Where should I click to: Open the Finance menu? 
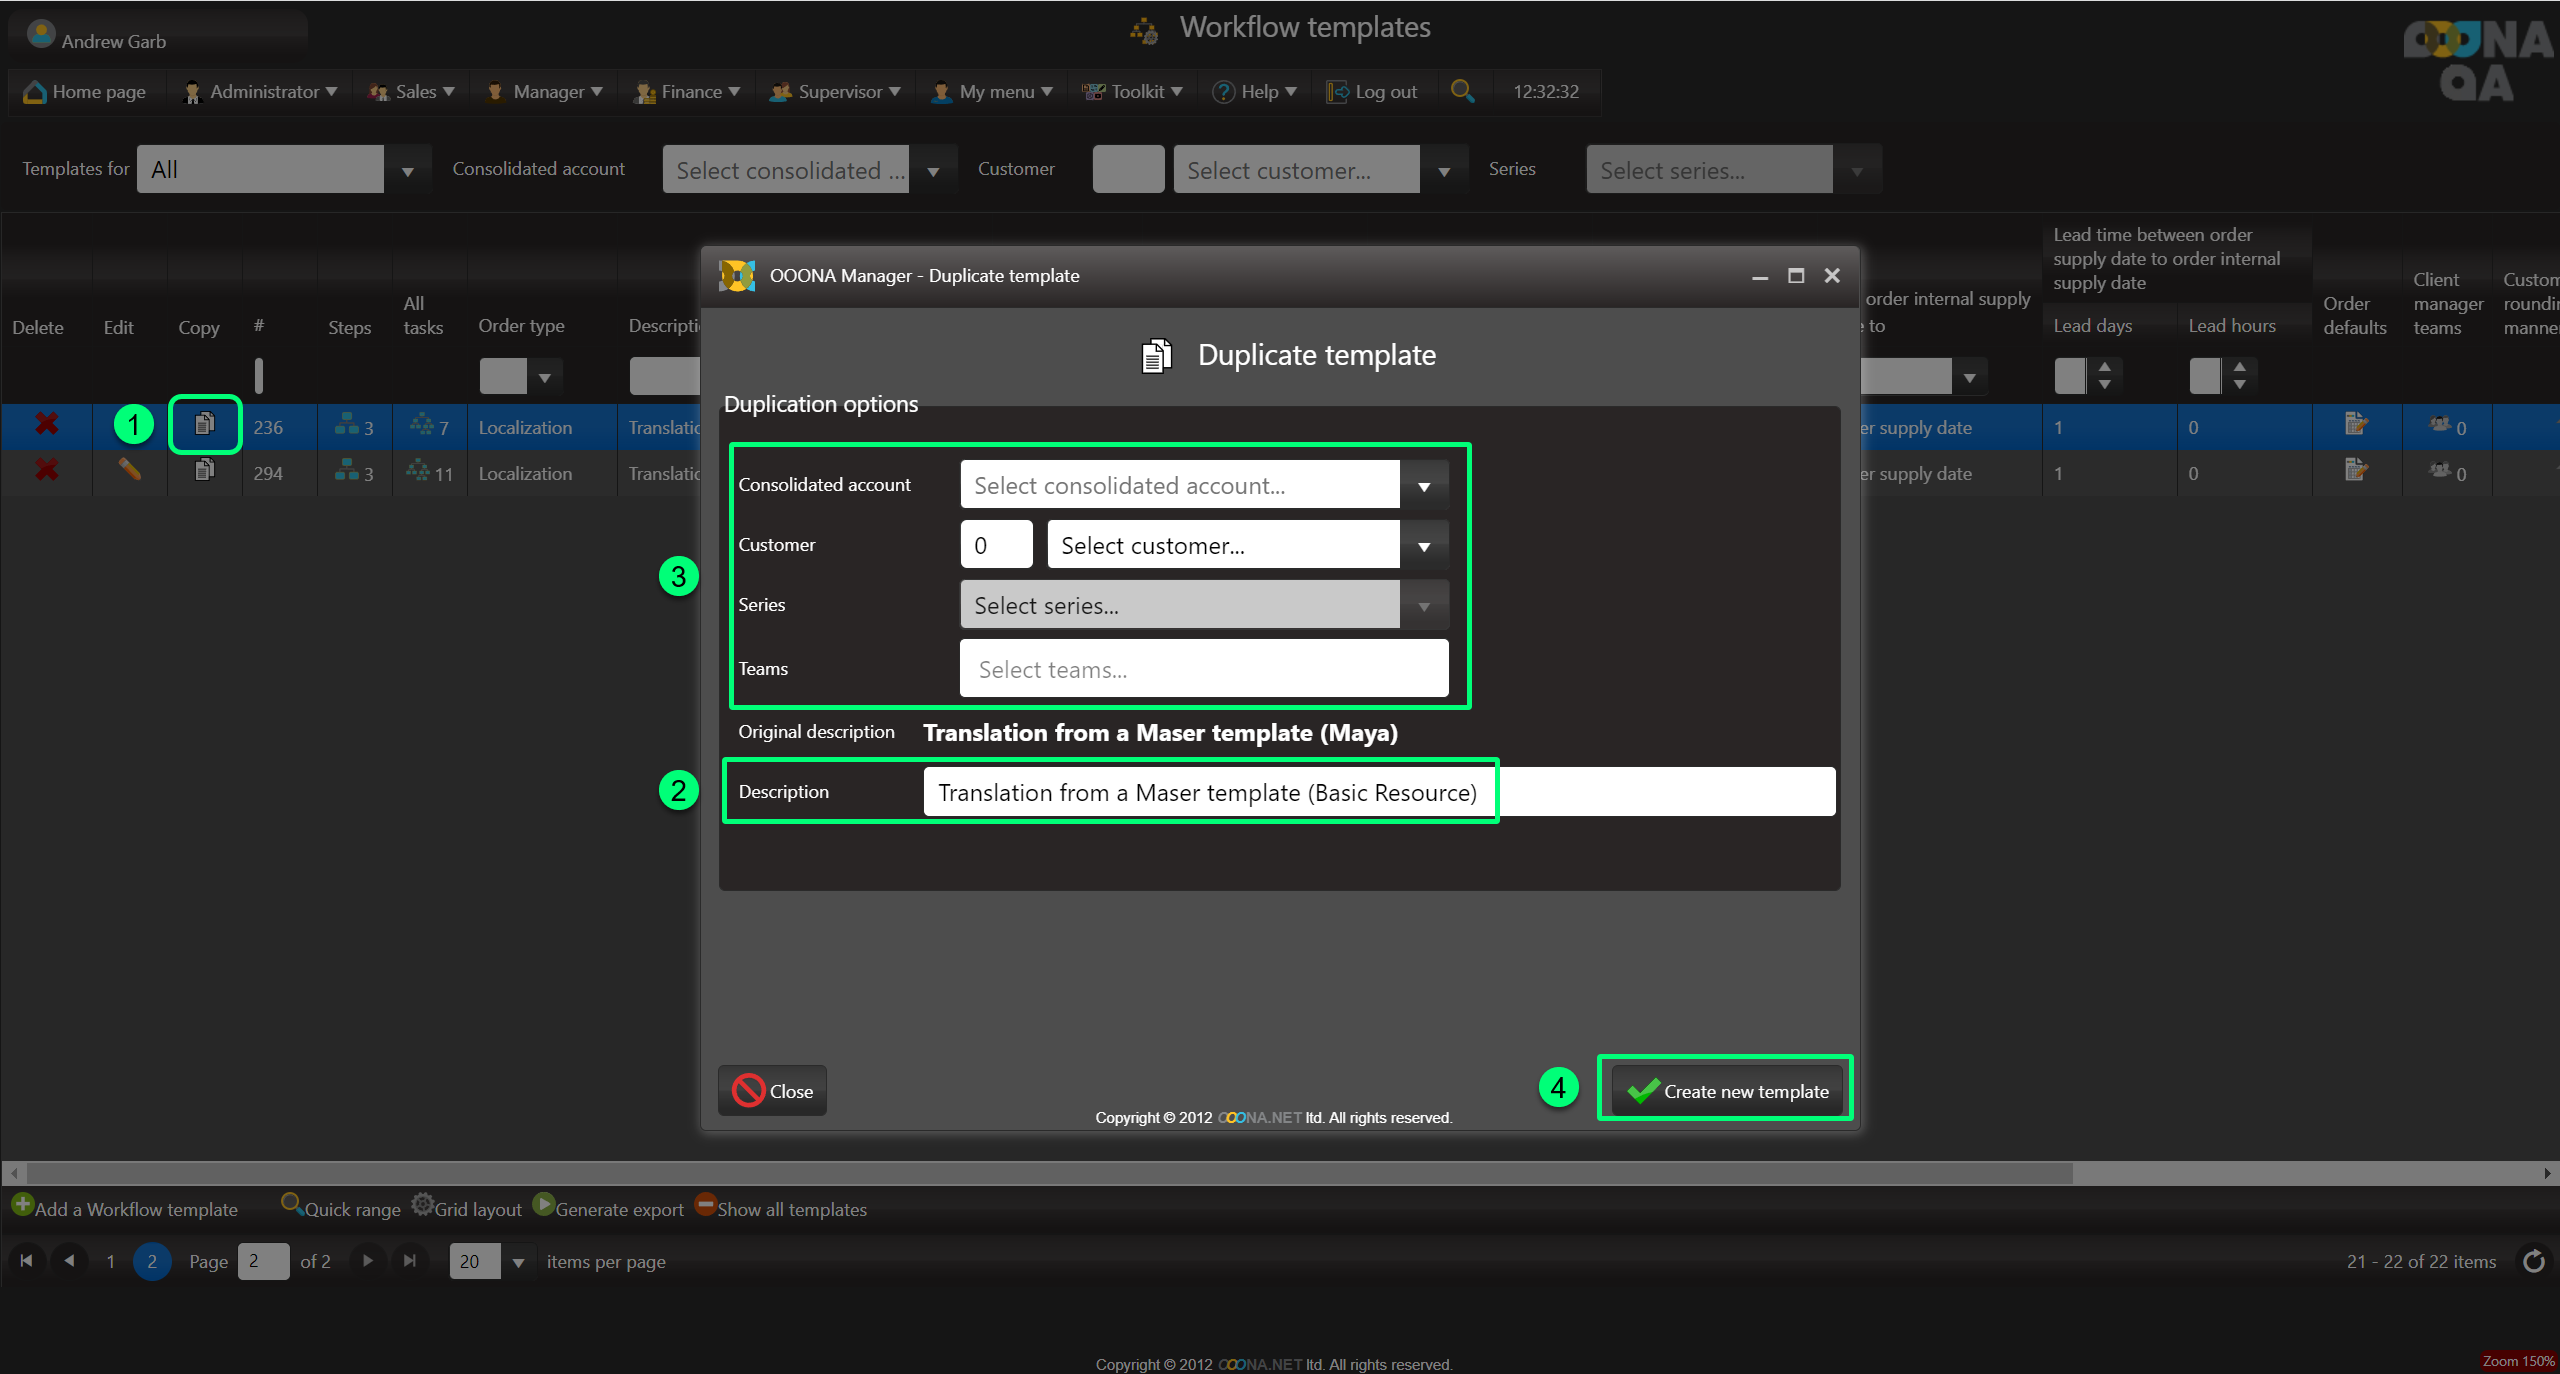(x=690, y=91)
